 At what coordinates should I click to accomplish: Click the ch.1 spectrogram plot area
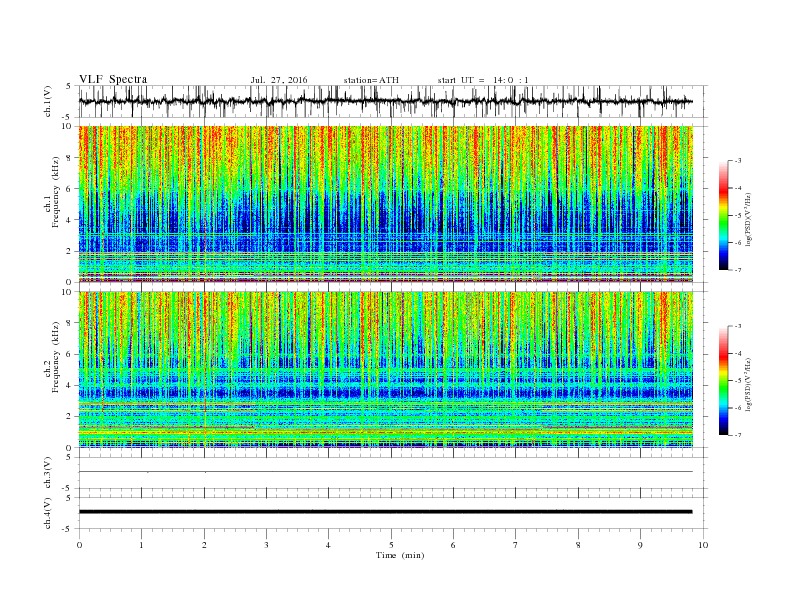click(385, 204)
